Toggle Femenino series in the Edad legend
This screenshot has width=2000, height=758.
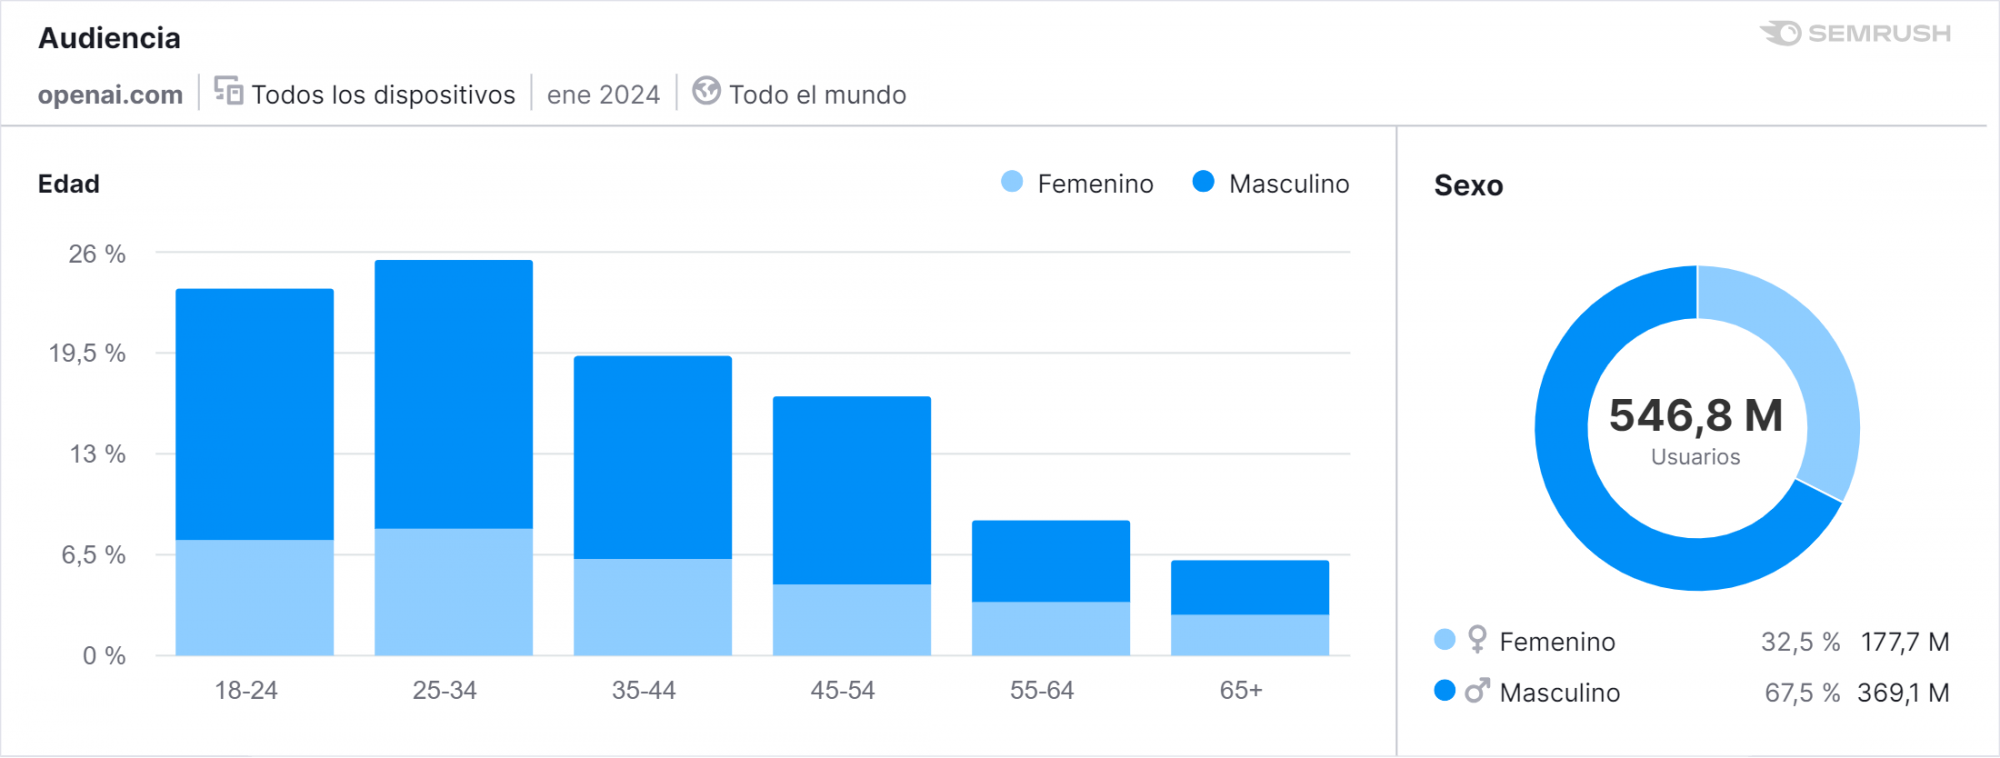coord(1077,183)
